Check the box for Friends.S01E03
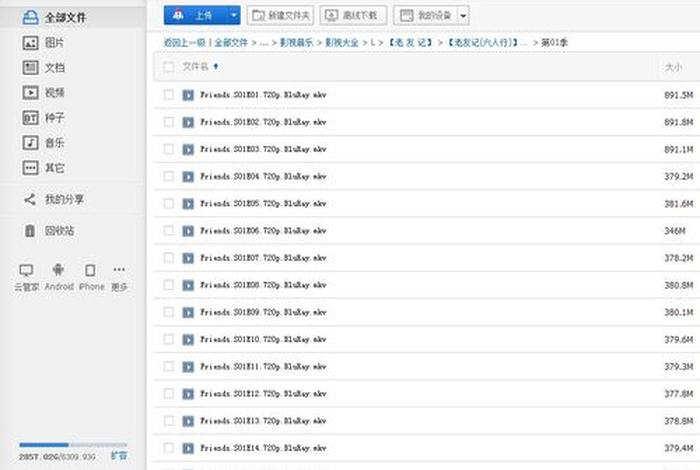 pos(168,149)
